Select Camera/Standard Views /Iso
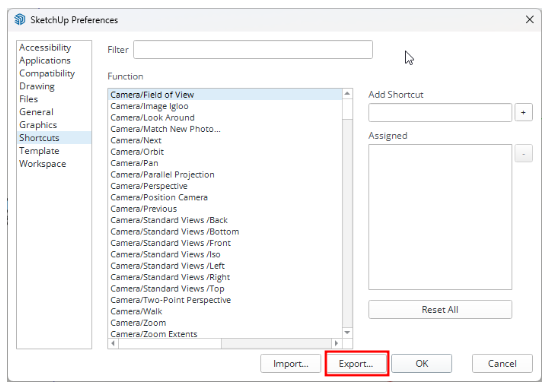 (225, 254)
